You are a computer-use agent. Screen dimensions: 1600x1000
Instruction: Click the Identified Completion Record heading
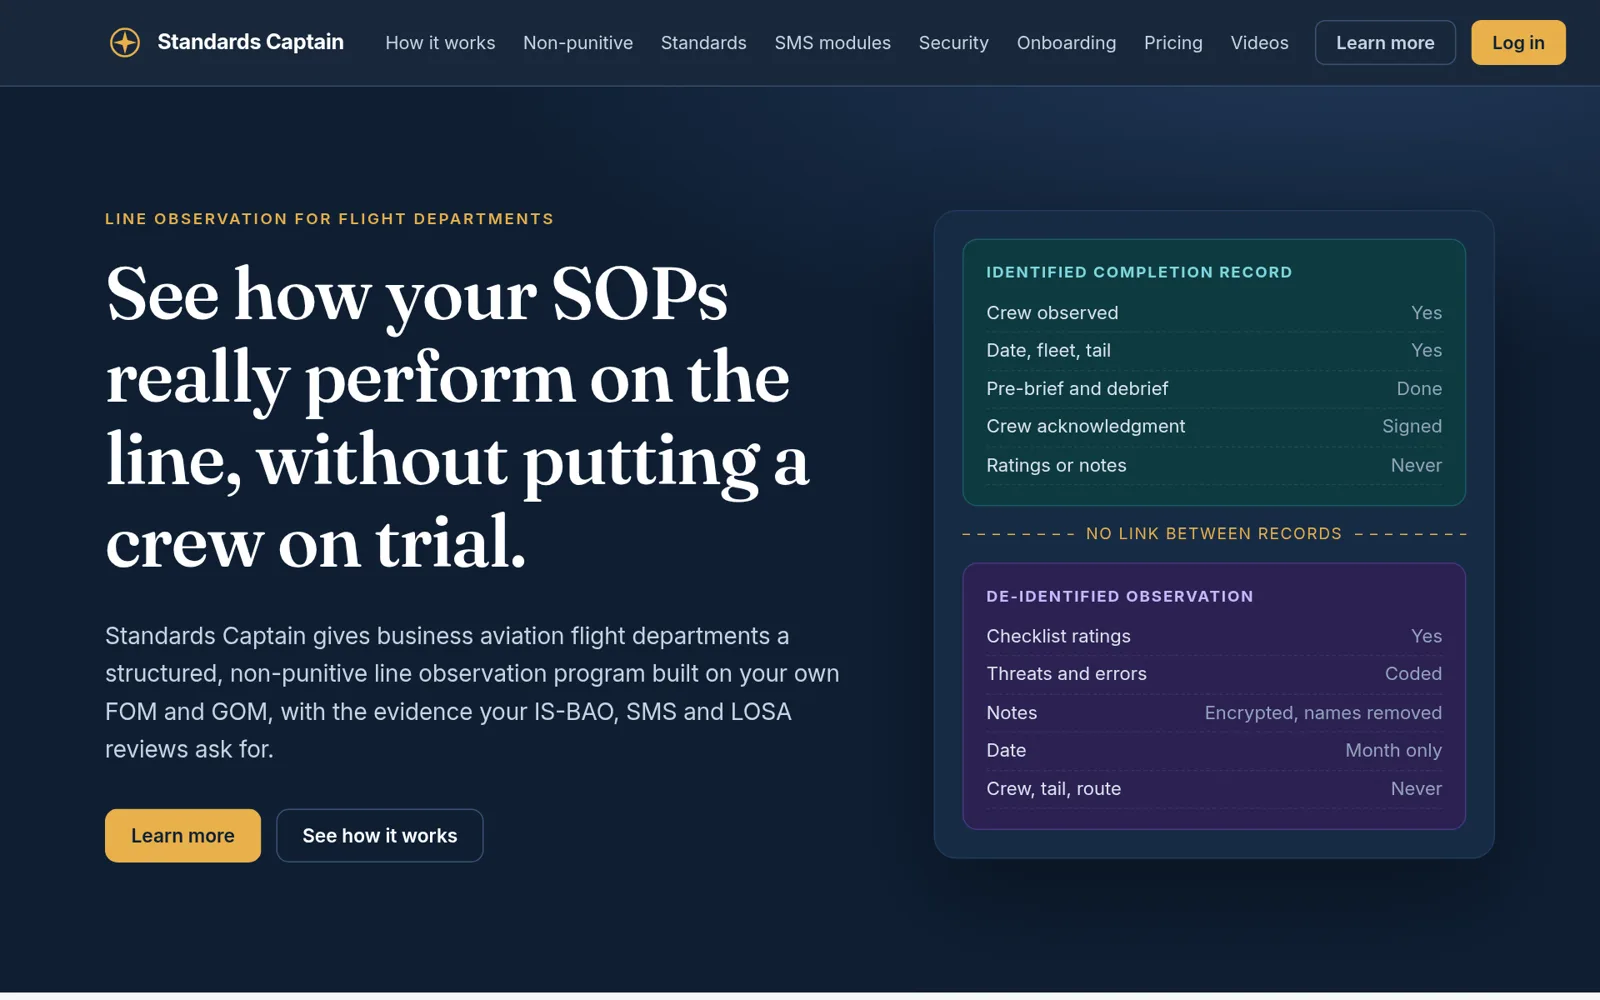click(x=1139, y=272)
